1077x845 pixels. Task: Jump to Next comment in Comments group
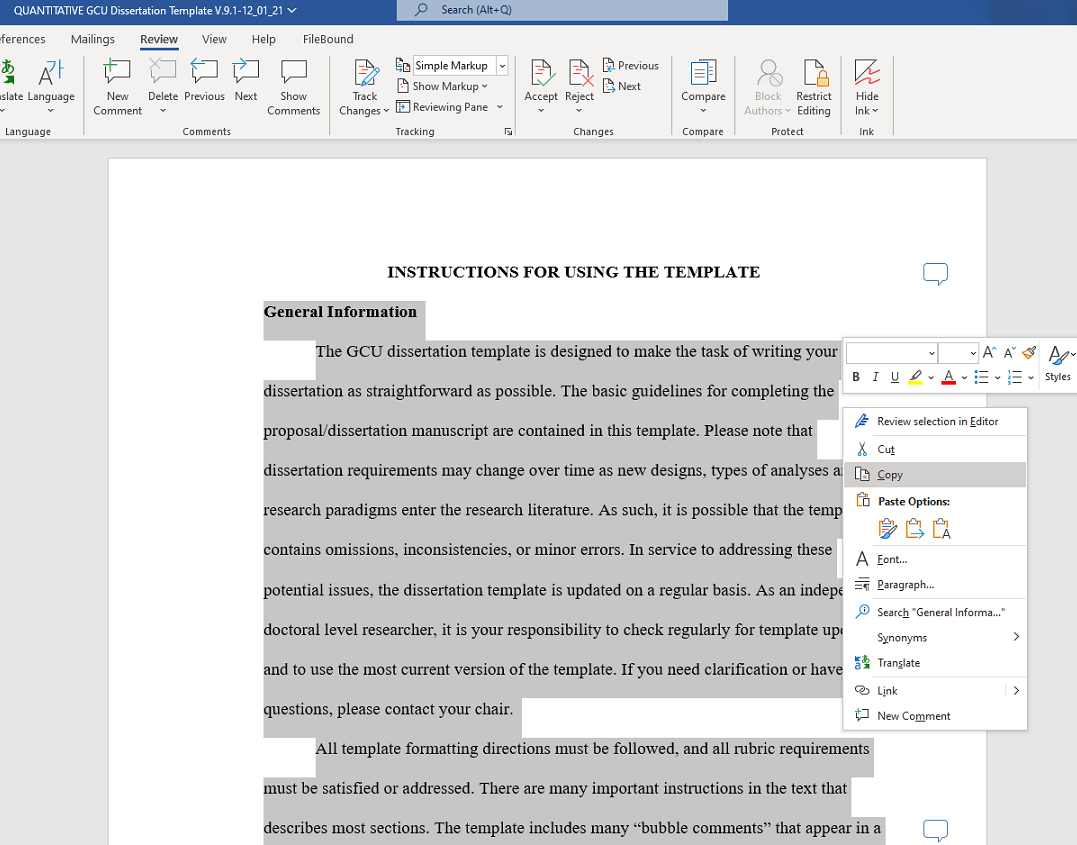(246, 74)
